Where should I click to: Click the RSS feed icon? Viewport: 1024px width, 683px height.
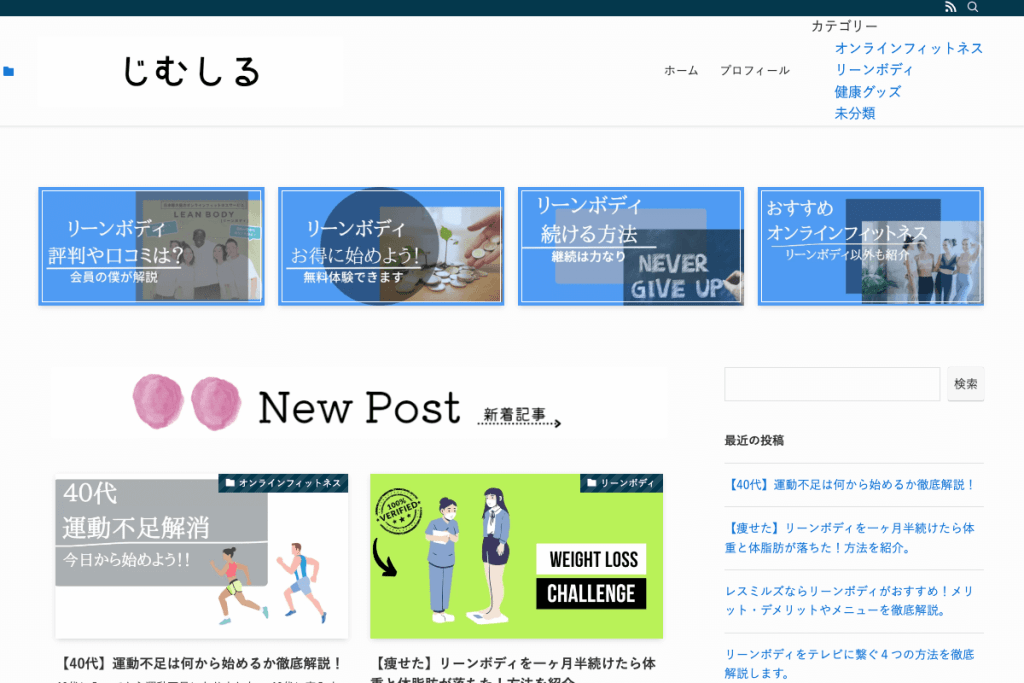950,7
